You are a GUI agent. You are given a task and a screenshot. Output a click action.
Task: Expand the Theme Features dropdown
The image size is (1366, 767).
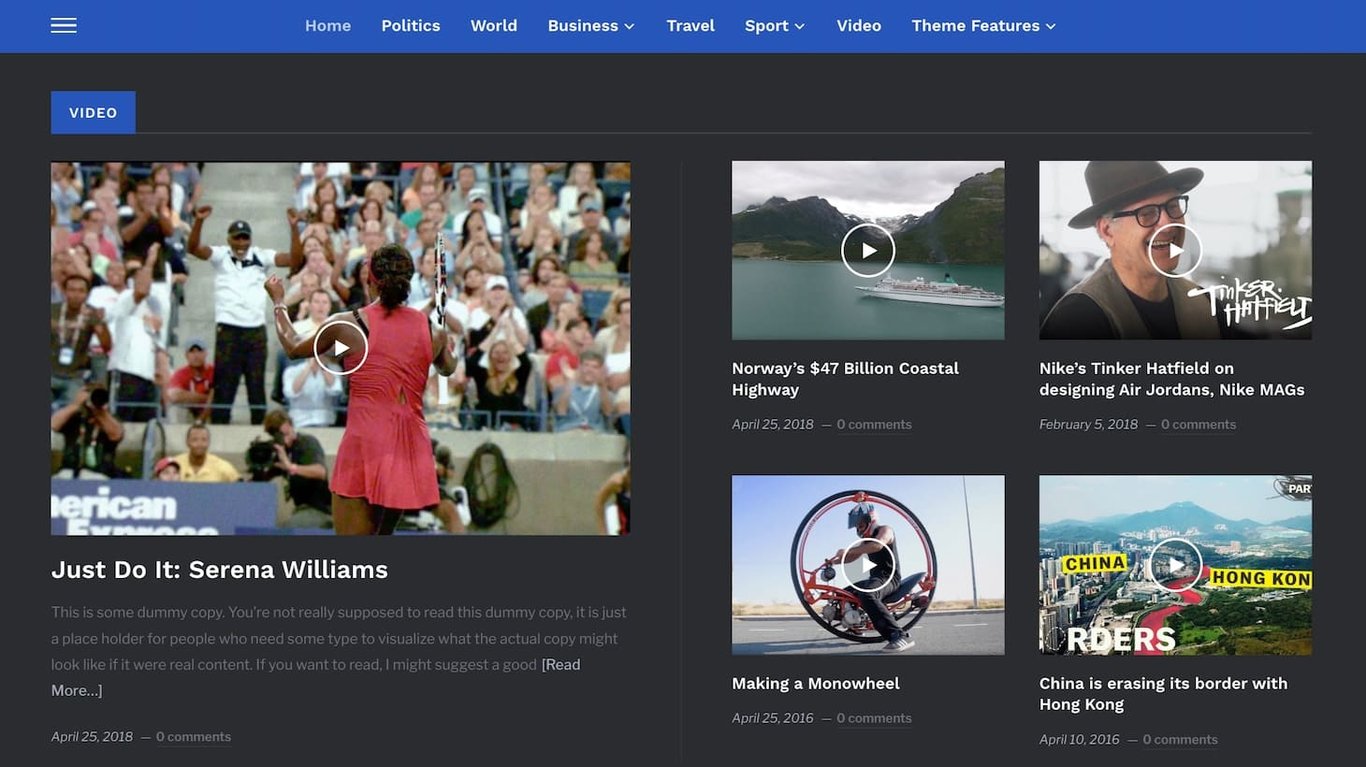pyautogui.click(x=983, y=25)
